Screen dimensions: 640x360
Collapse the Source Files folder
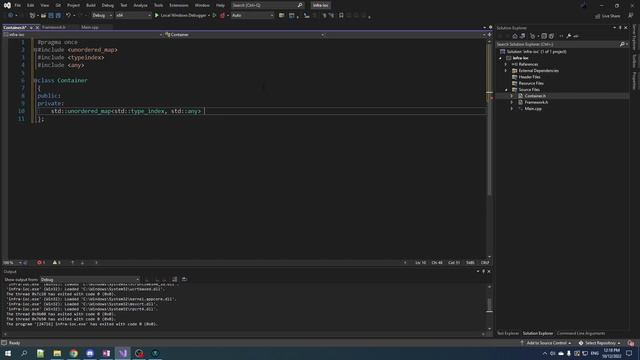pyautogui.click(x=506, y=90)
